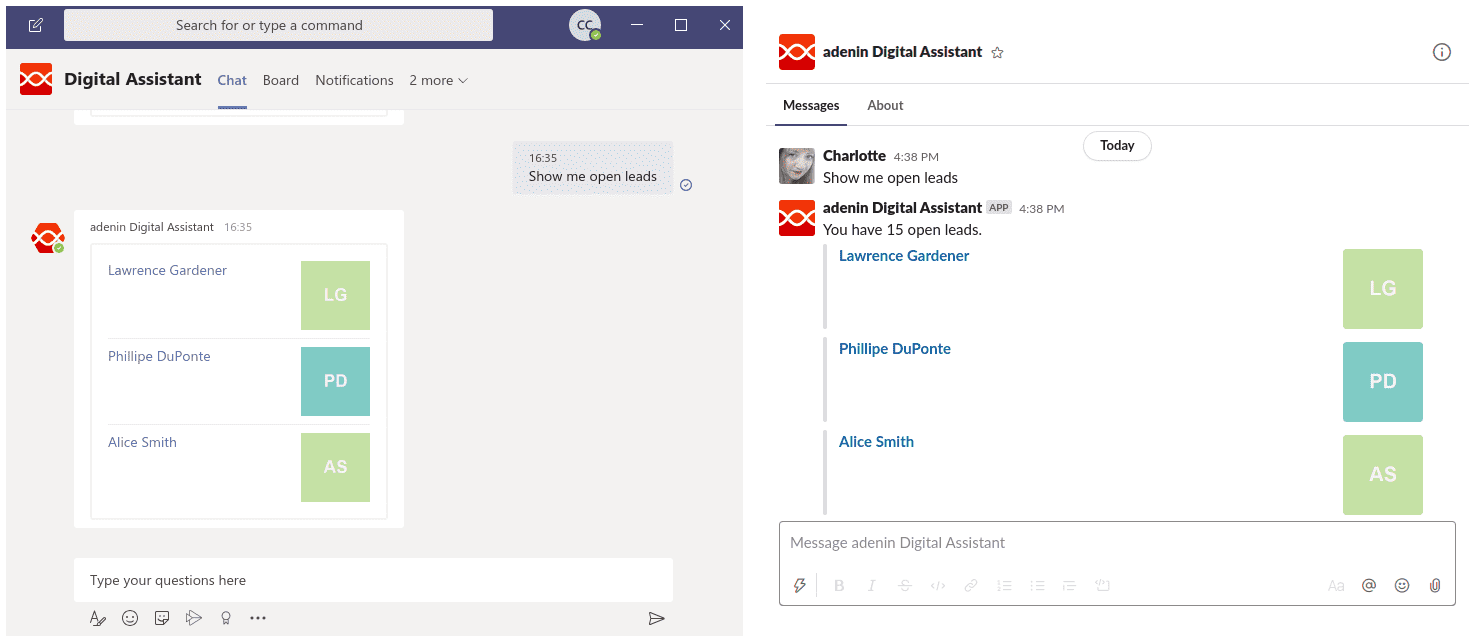Viewport: 1478px width, 644px height.
Task: Click the 'You have 15 open leads.' text
Action: click(902, 230)
